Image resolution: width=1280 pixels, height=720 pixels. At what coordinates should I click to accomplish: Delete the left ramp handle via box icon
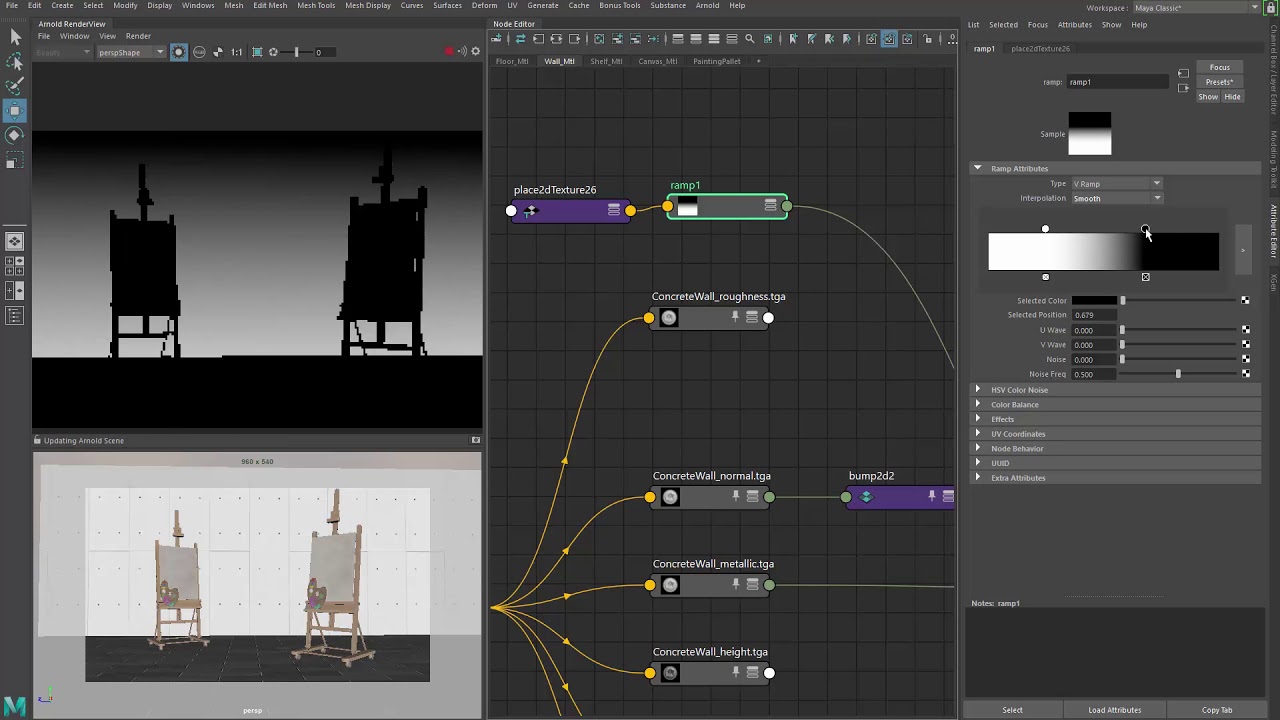click(1046, 277)
